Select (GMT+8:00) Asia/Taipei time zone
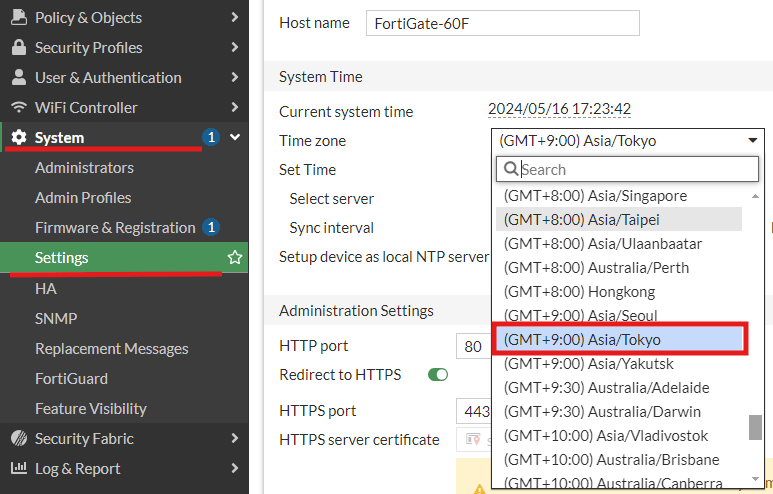Screen dimensions: 773x494 [x=619, y=219]
